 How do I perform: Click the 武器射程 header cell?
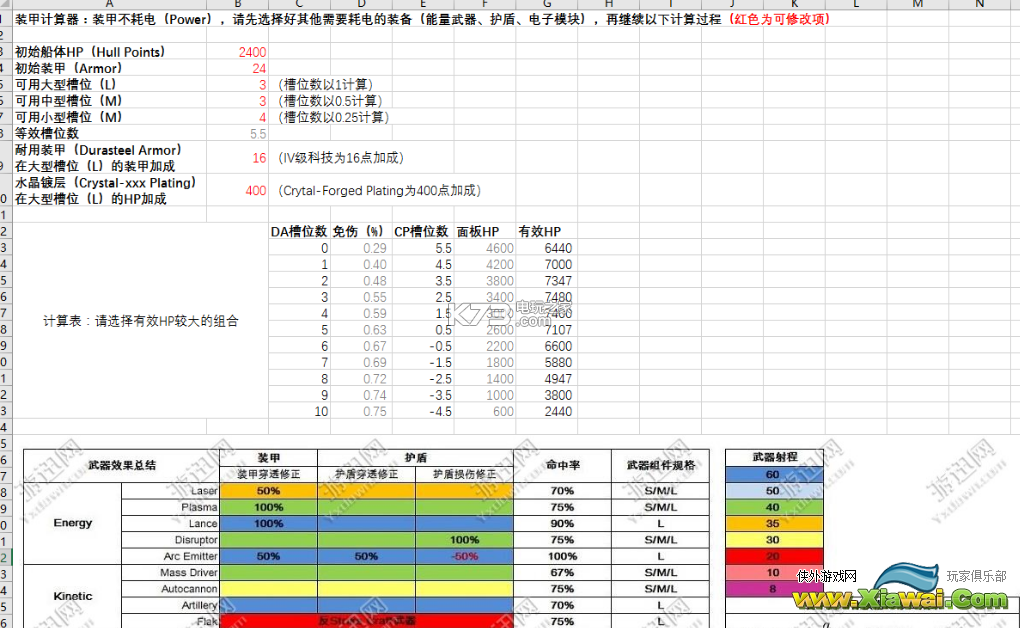(x=774, y=457)
